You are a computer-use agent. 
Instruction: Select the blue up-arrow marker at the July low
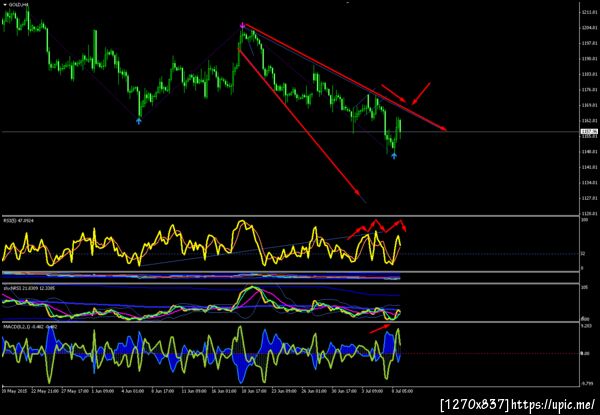point(394,156)
